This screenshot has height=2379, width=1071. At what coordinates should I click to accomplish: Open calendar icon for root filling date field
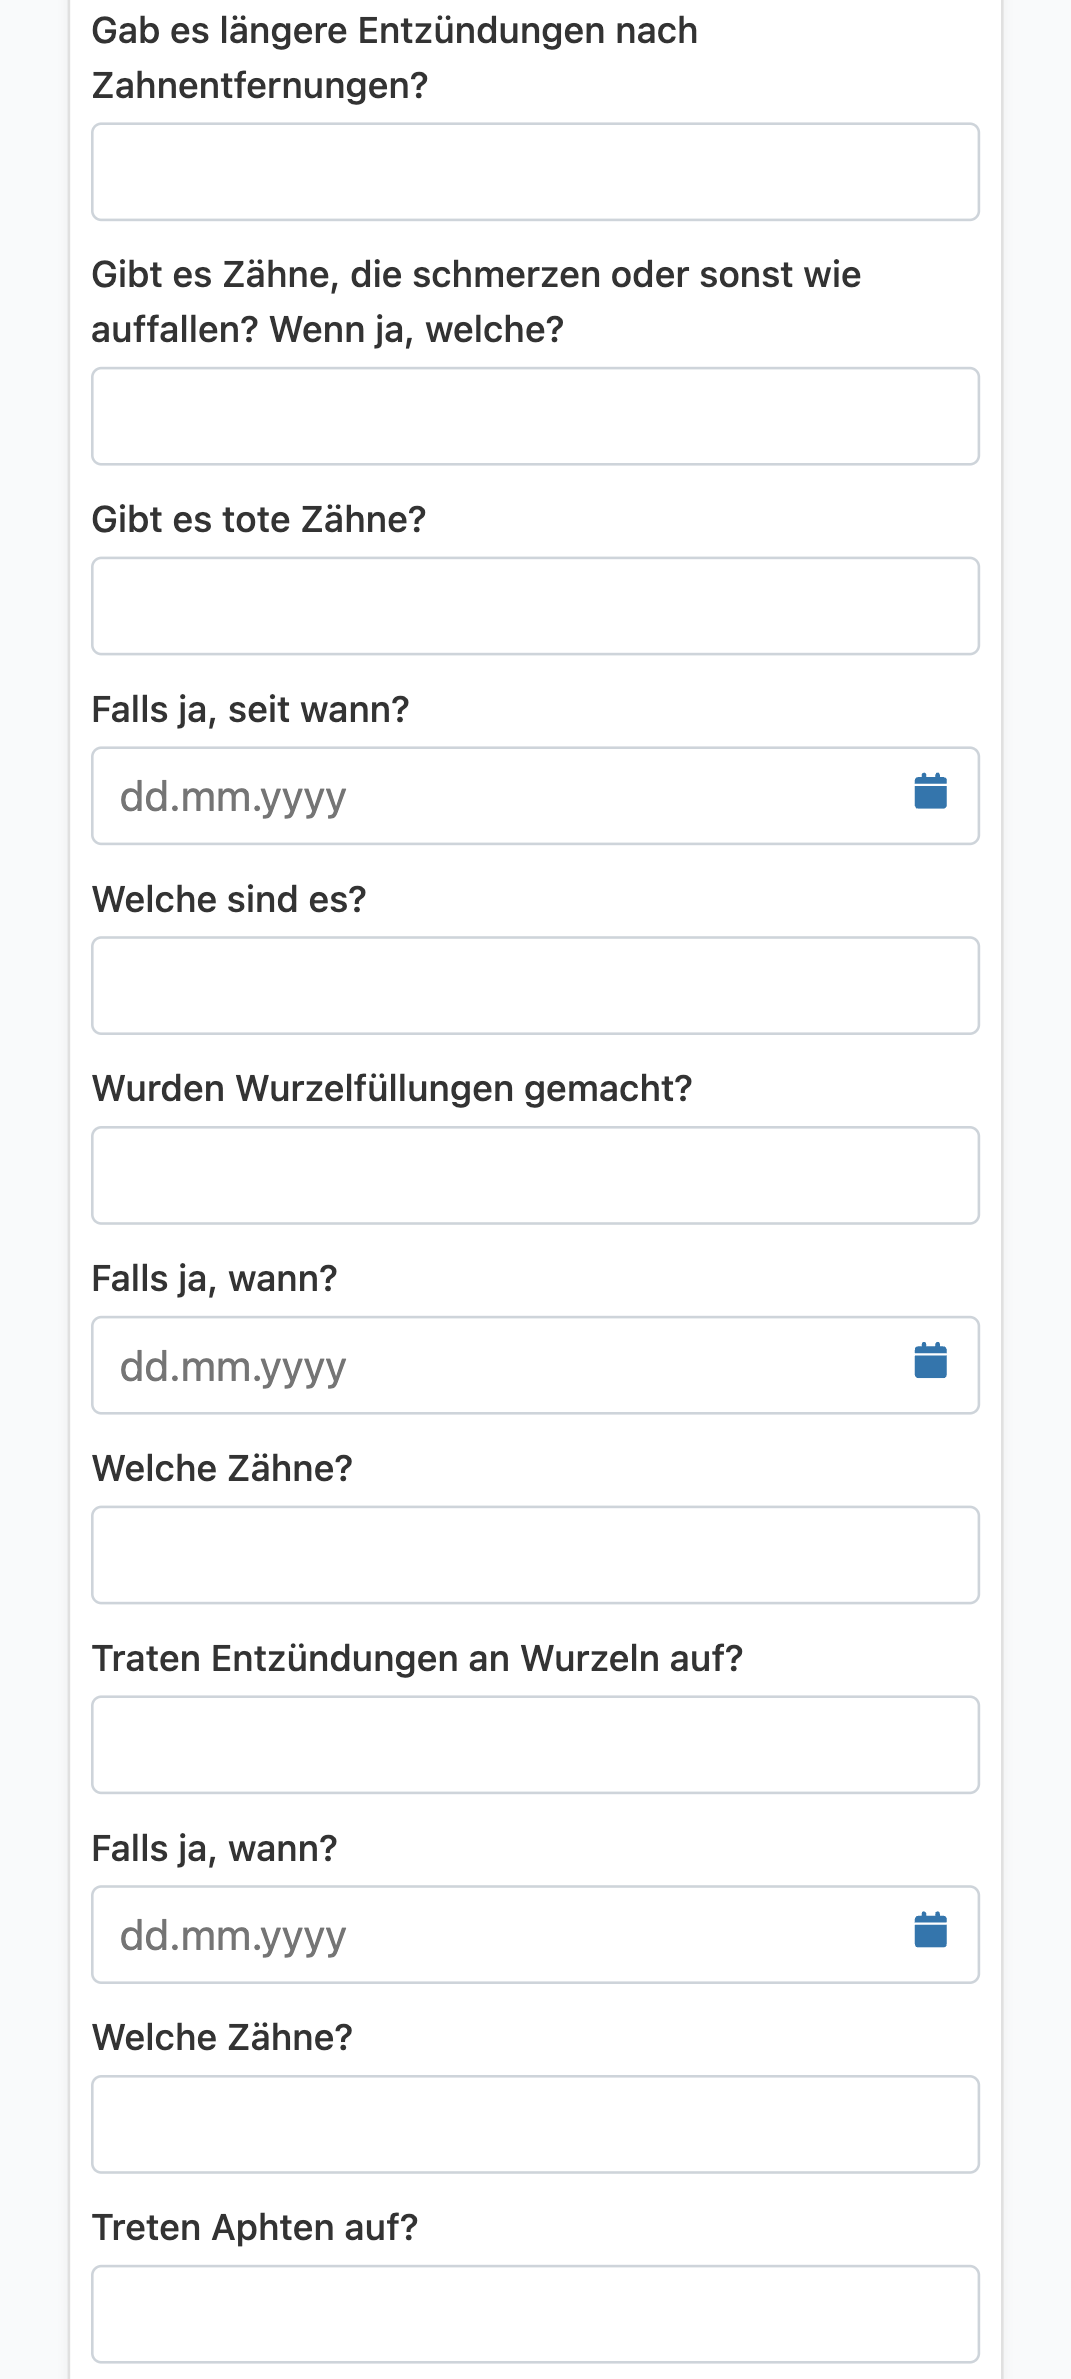coord(930,1361)
